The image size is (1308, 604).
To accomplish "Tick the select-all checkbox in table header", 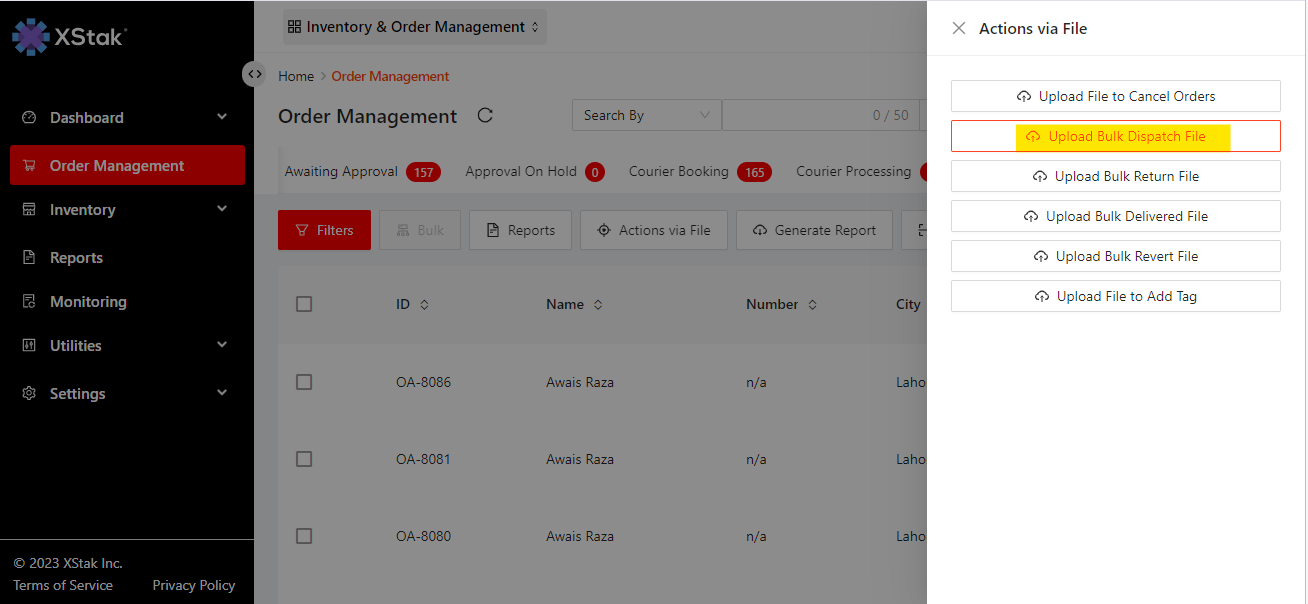I will [304, 304].
